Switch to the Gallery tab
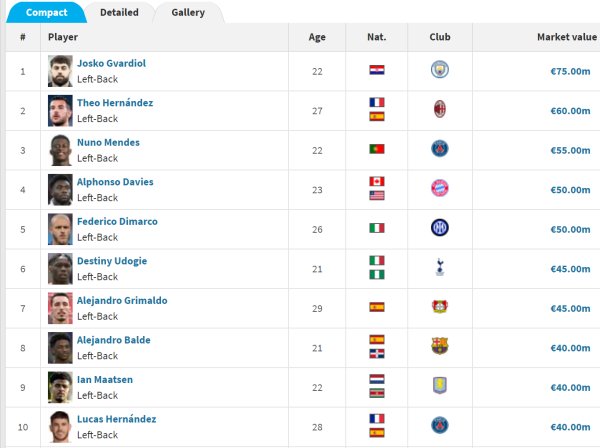The width and height of the screenshot is (600, 448). coord(188,12)
